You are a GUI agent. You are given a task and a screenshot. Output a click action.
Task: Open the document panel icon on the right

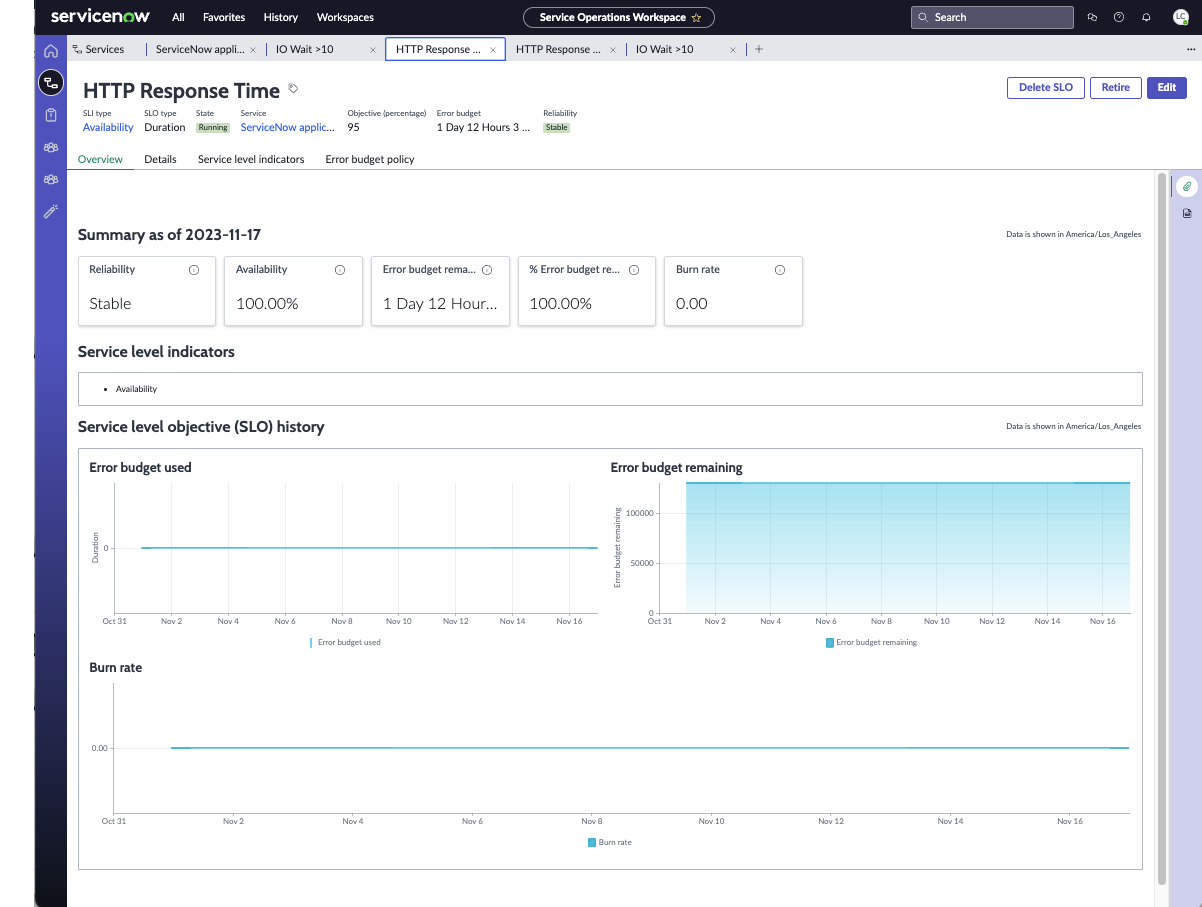click(1187, 214)
